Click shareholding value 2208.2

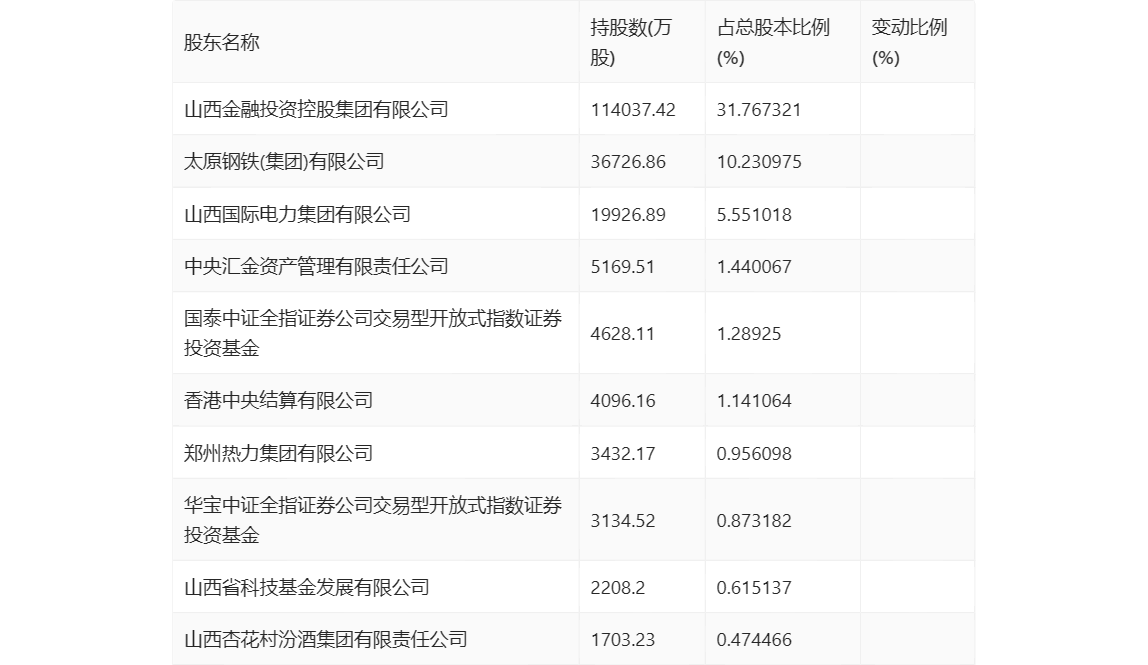(x=618, y=587)
